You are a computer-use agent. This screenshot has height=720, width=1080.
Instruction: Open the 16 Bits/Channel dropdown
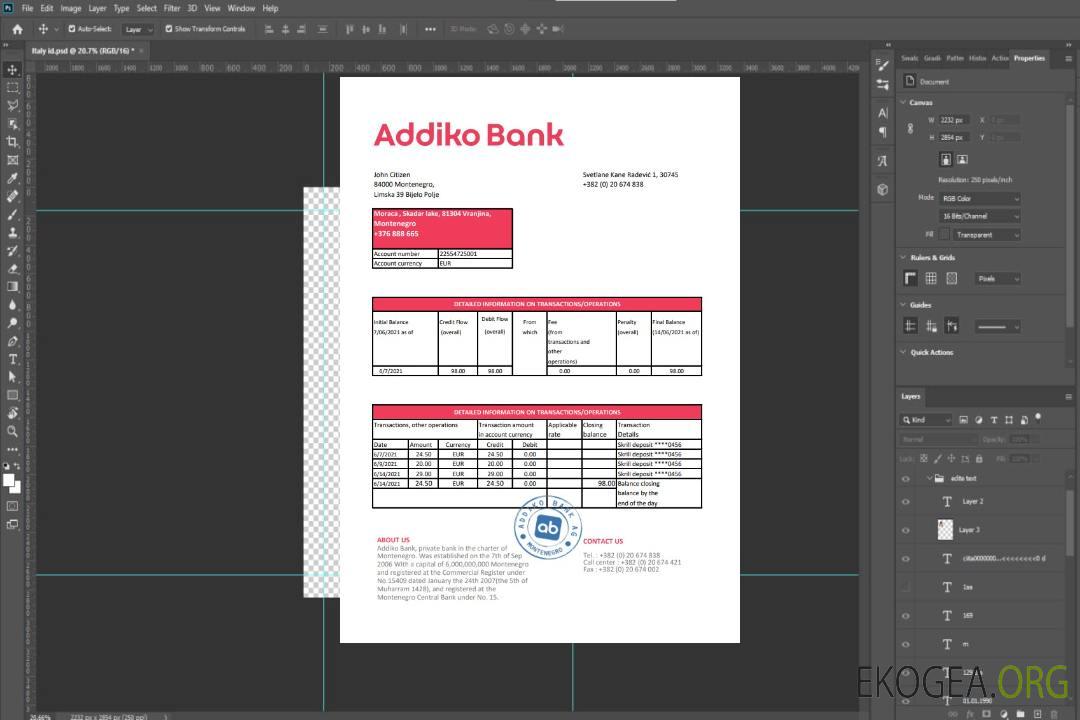point(979,216)
